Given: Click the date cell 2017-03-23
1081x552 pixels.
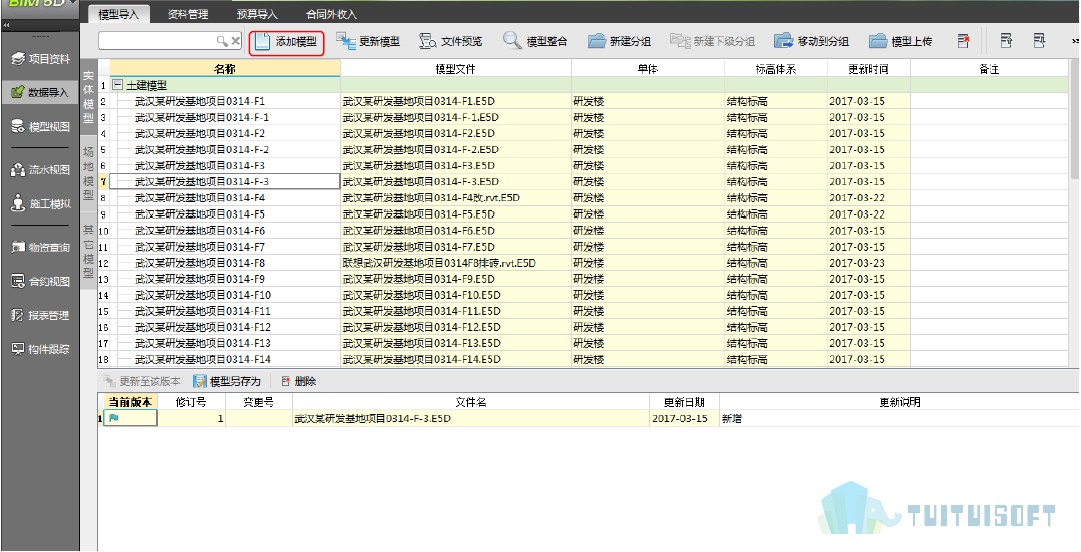Looking at the screenshot, I should (869, 263).
